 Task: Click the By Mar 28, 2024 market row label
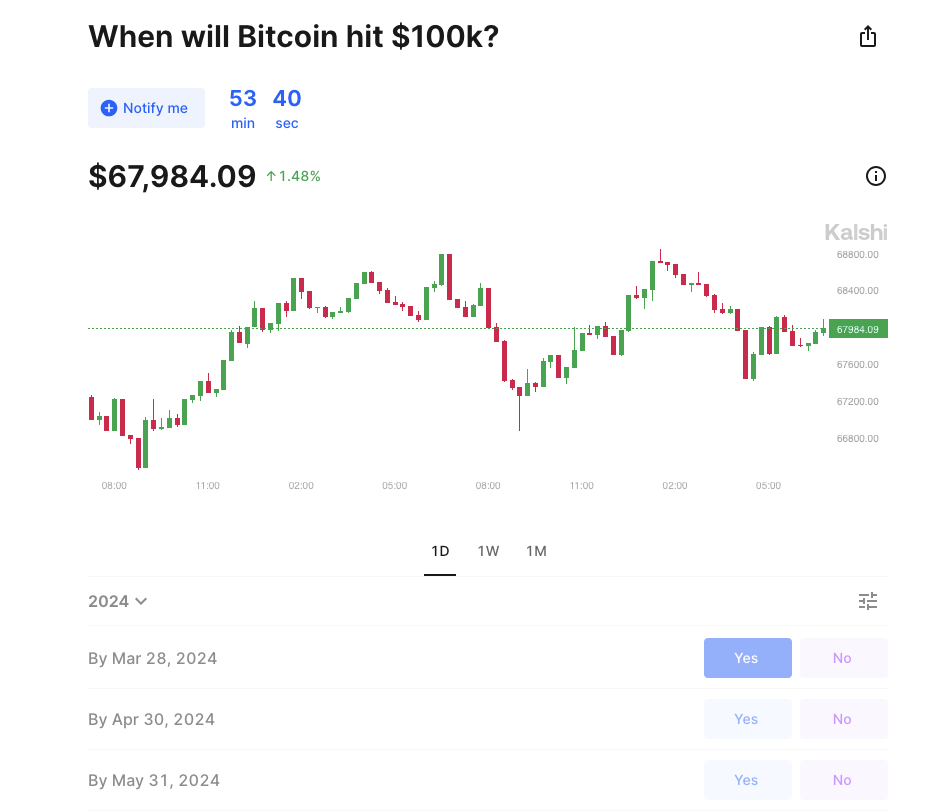point(152,658)
